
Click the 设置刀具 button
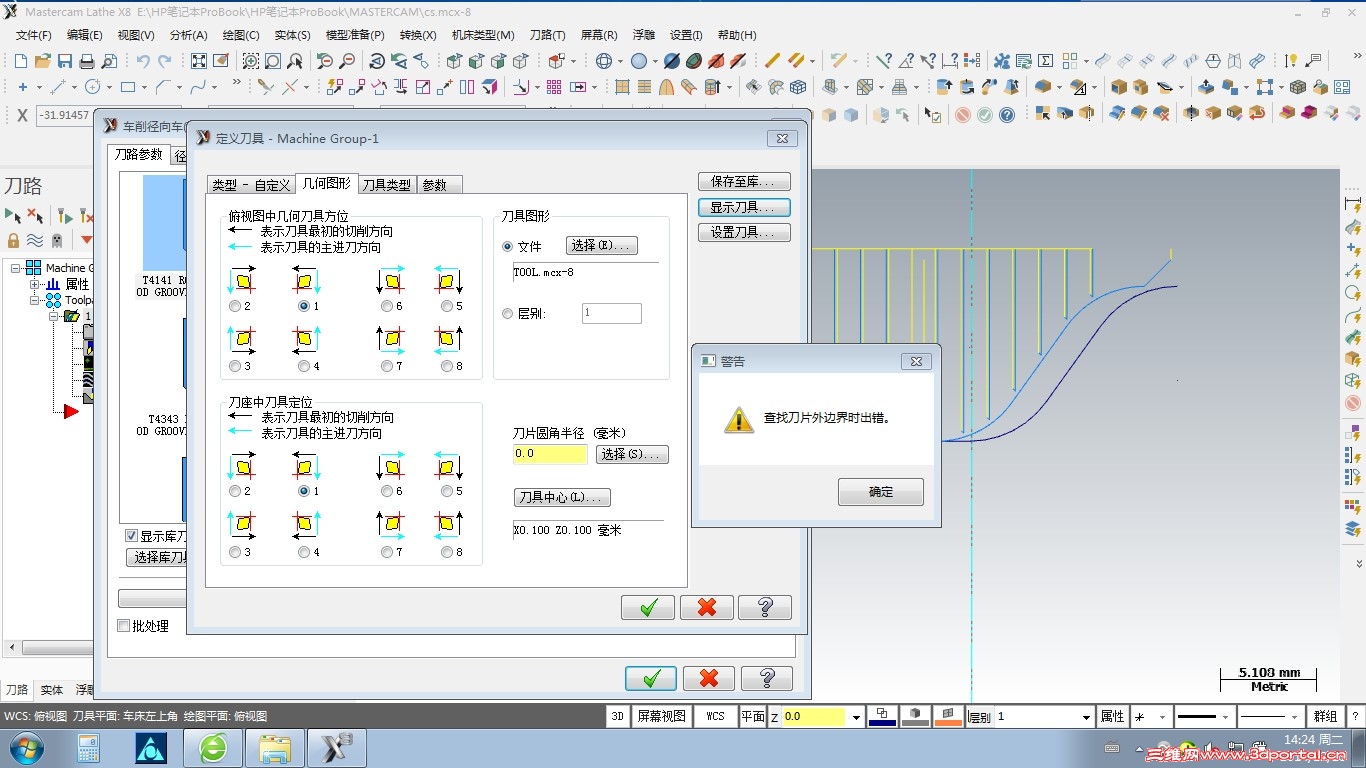click(744, 232)
